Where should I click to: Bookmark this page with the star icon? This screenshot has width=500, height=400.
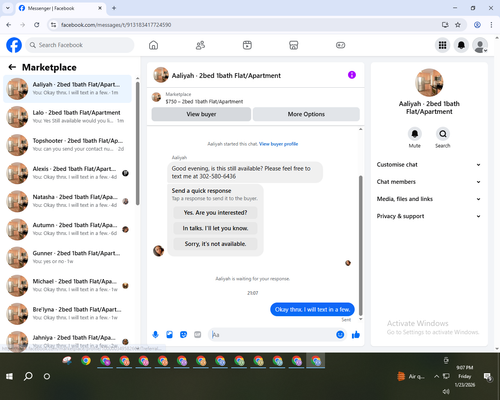tap(458, 25)
